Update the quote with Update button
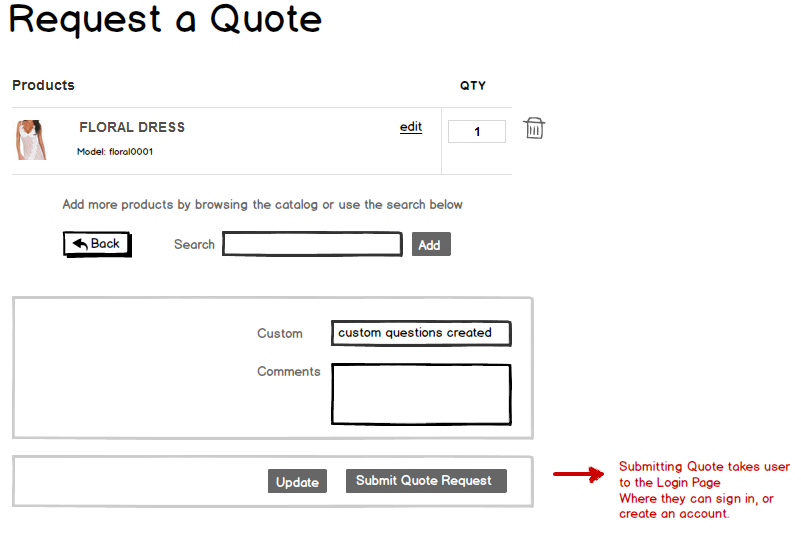801x550 pixels. pos(297,481)
